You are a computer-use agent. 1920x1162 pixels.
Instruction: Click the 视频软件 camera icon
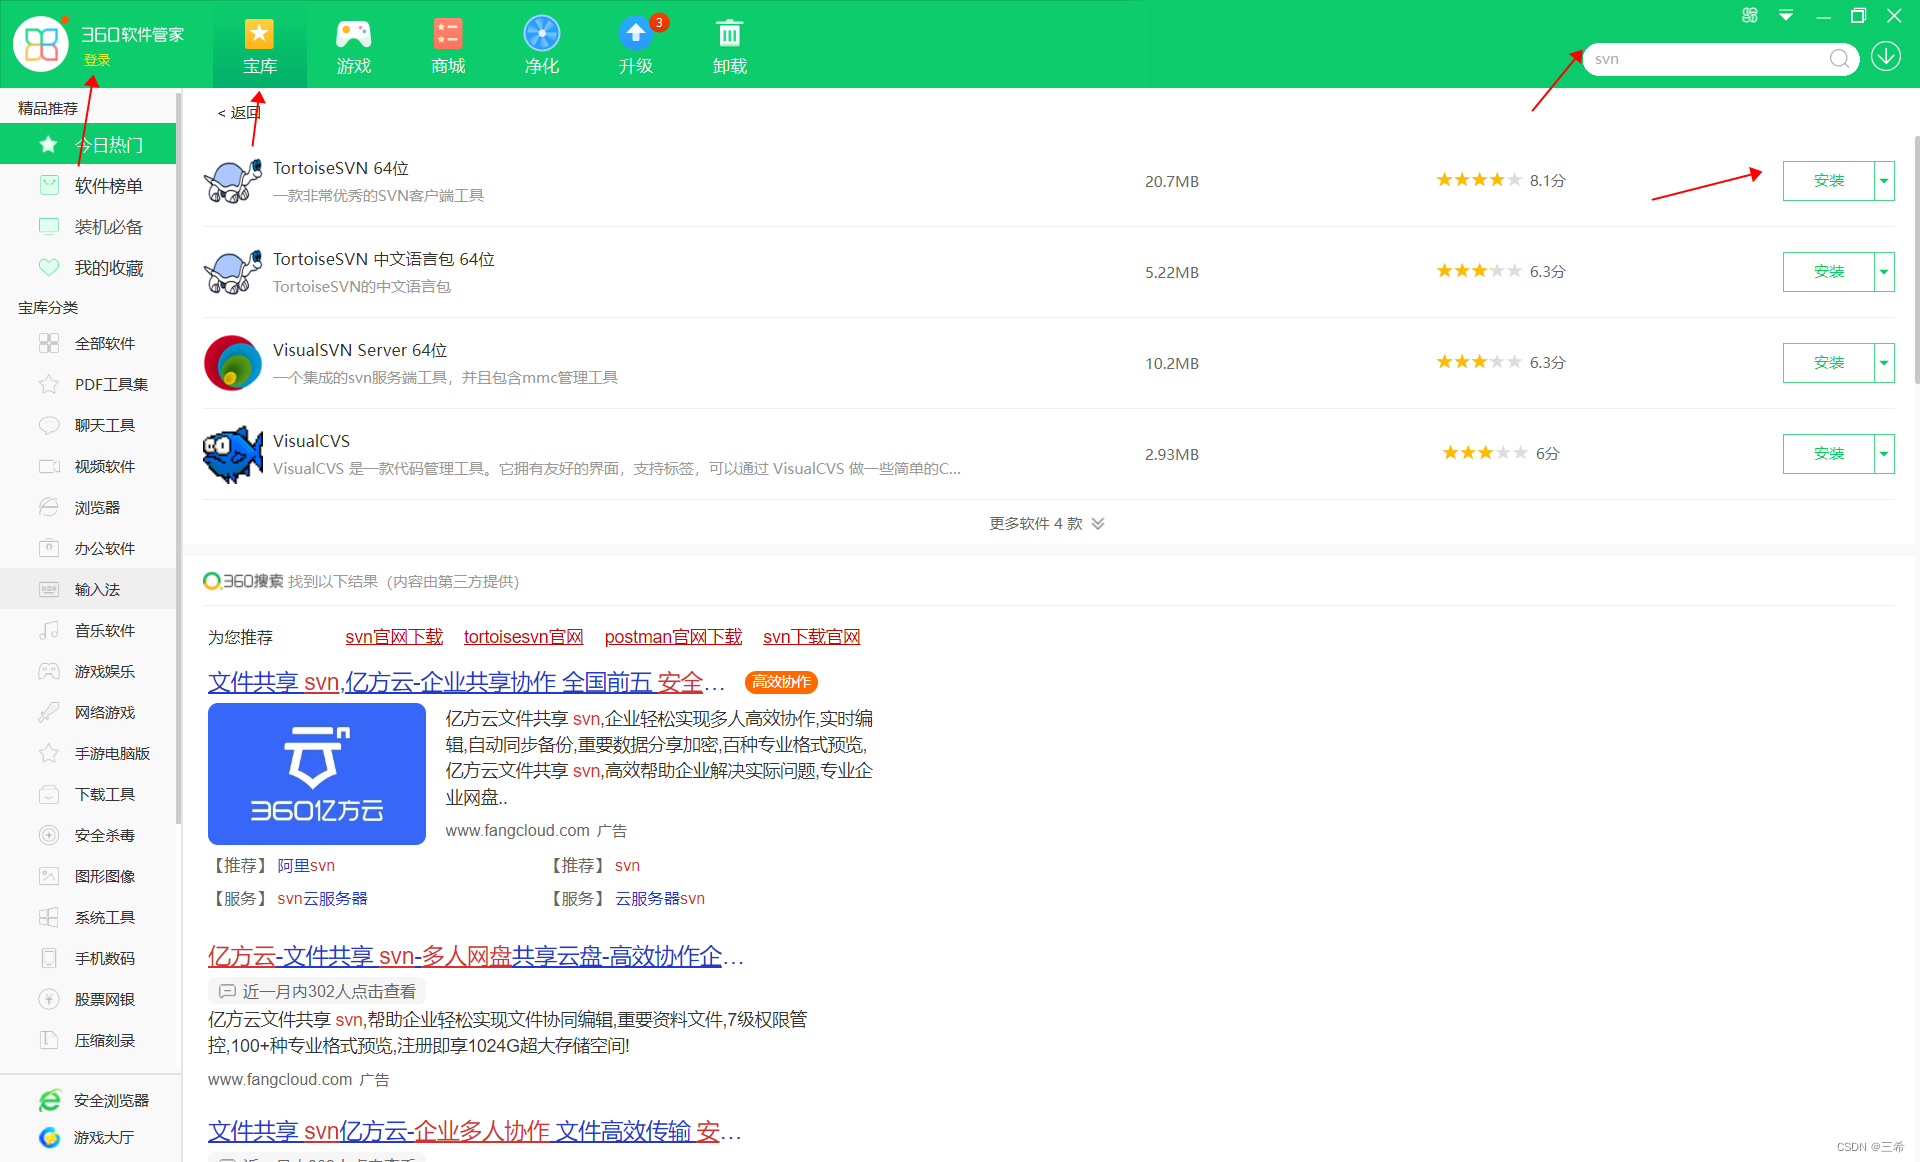[48, 466]
